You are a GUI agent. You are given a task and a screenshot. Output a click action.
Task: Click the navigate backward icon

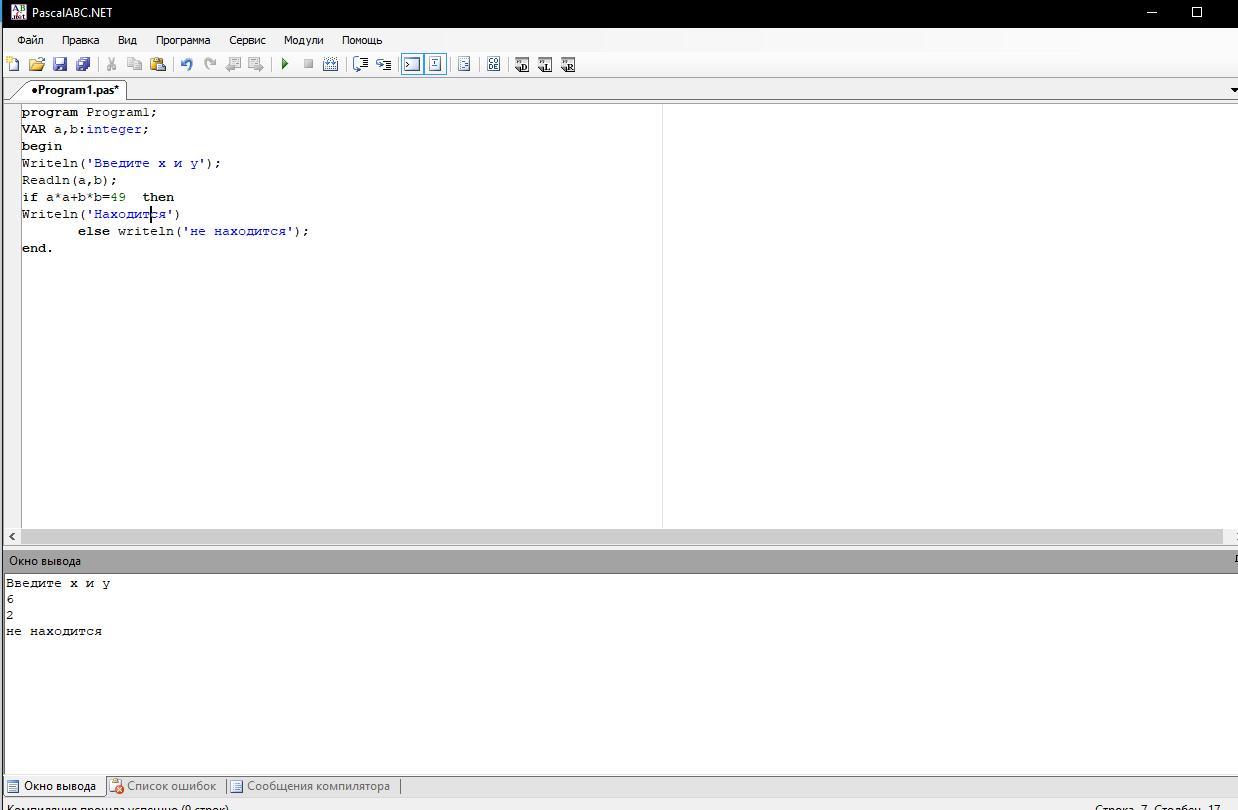click(x=233, y=64)
